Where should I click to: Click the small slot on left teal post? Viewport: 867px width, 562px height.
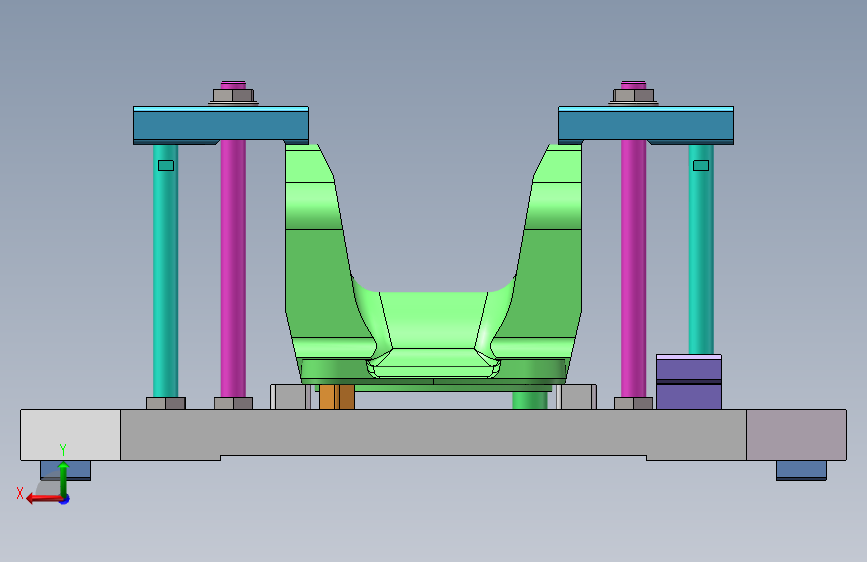click(x=166, y=165)
